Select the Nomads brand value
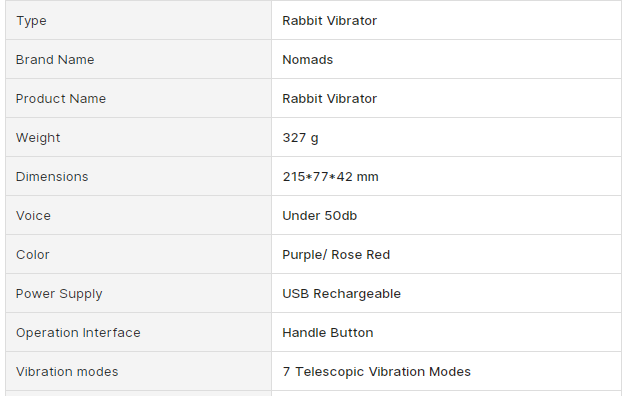 (307, 59)
